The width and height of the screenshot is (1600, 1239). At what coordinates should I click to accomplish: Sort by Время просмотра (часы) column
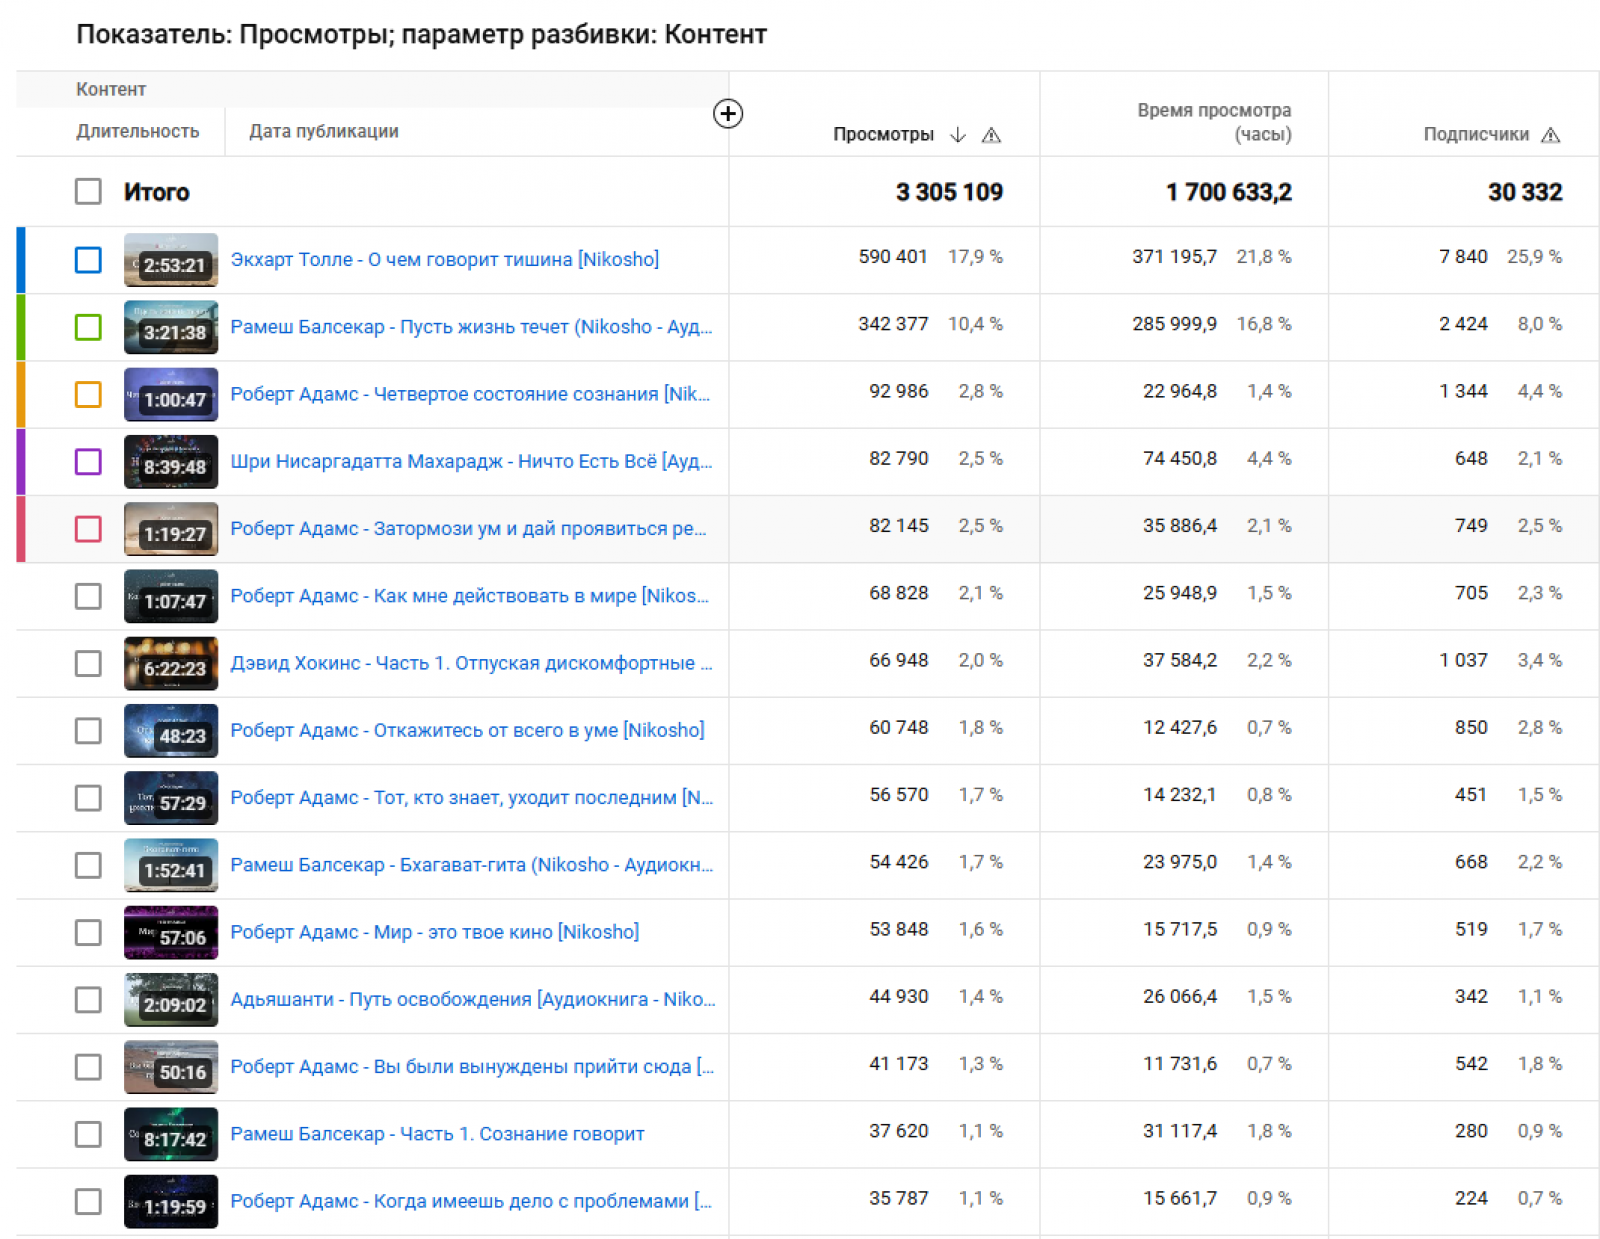(1213, 122)
